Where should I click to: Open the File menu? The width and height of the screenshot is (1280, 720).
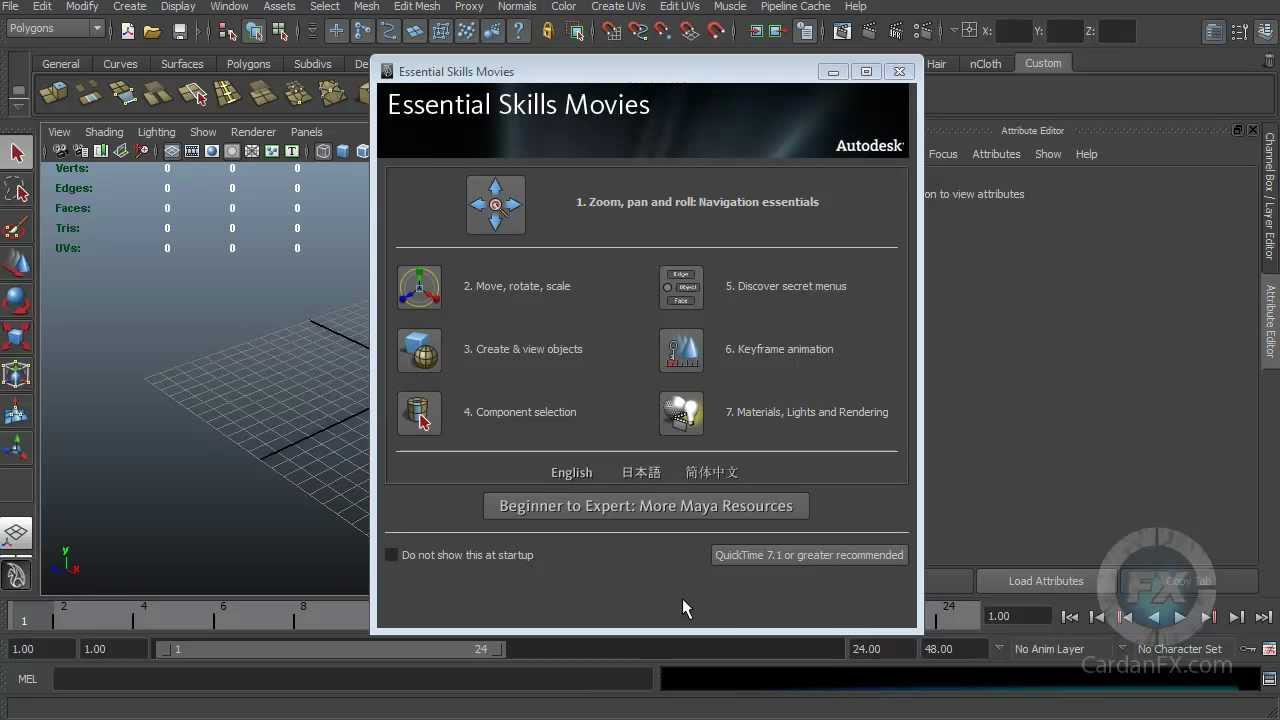click(x=10, y=6)
